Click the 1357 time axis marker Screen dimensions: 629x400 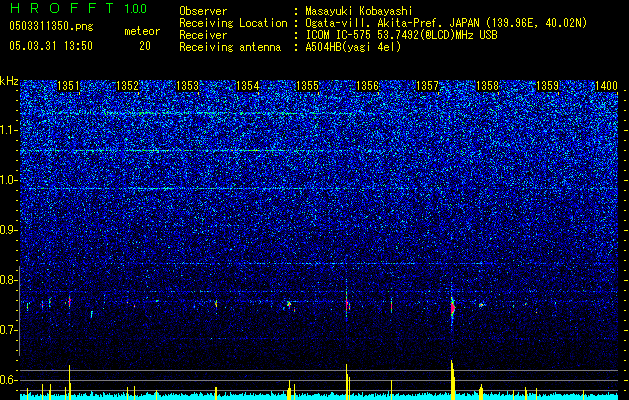coord(428,86)
